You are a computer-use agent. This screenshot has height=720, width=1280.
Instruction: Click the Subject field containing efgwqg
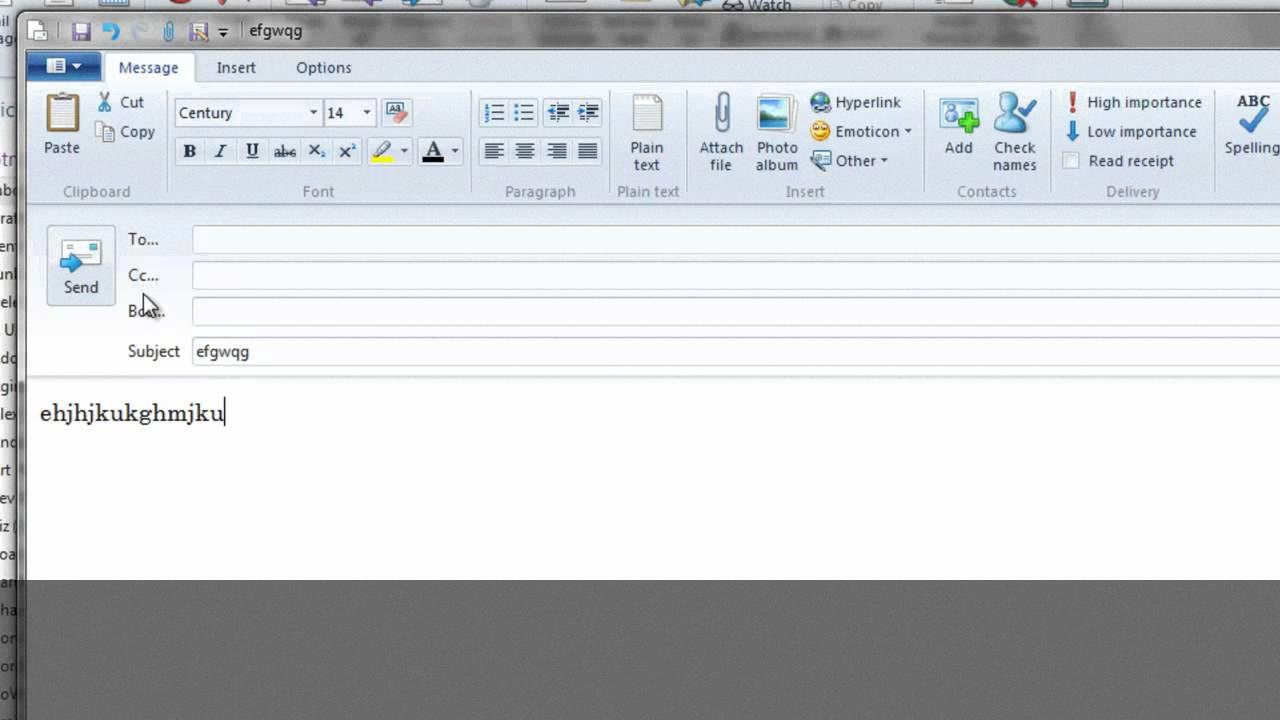pyautogui.click(x=736, y=352)
